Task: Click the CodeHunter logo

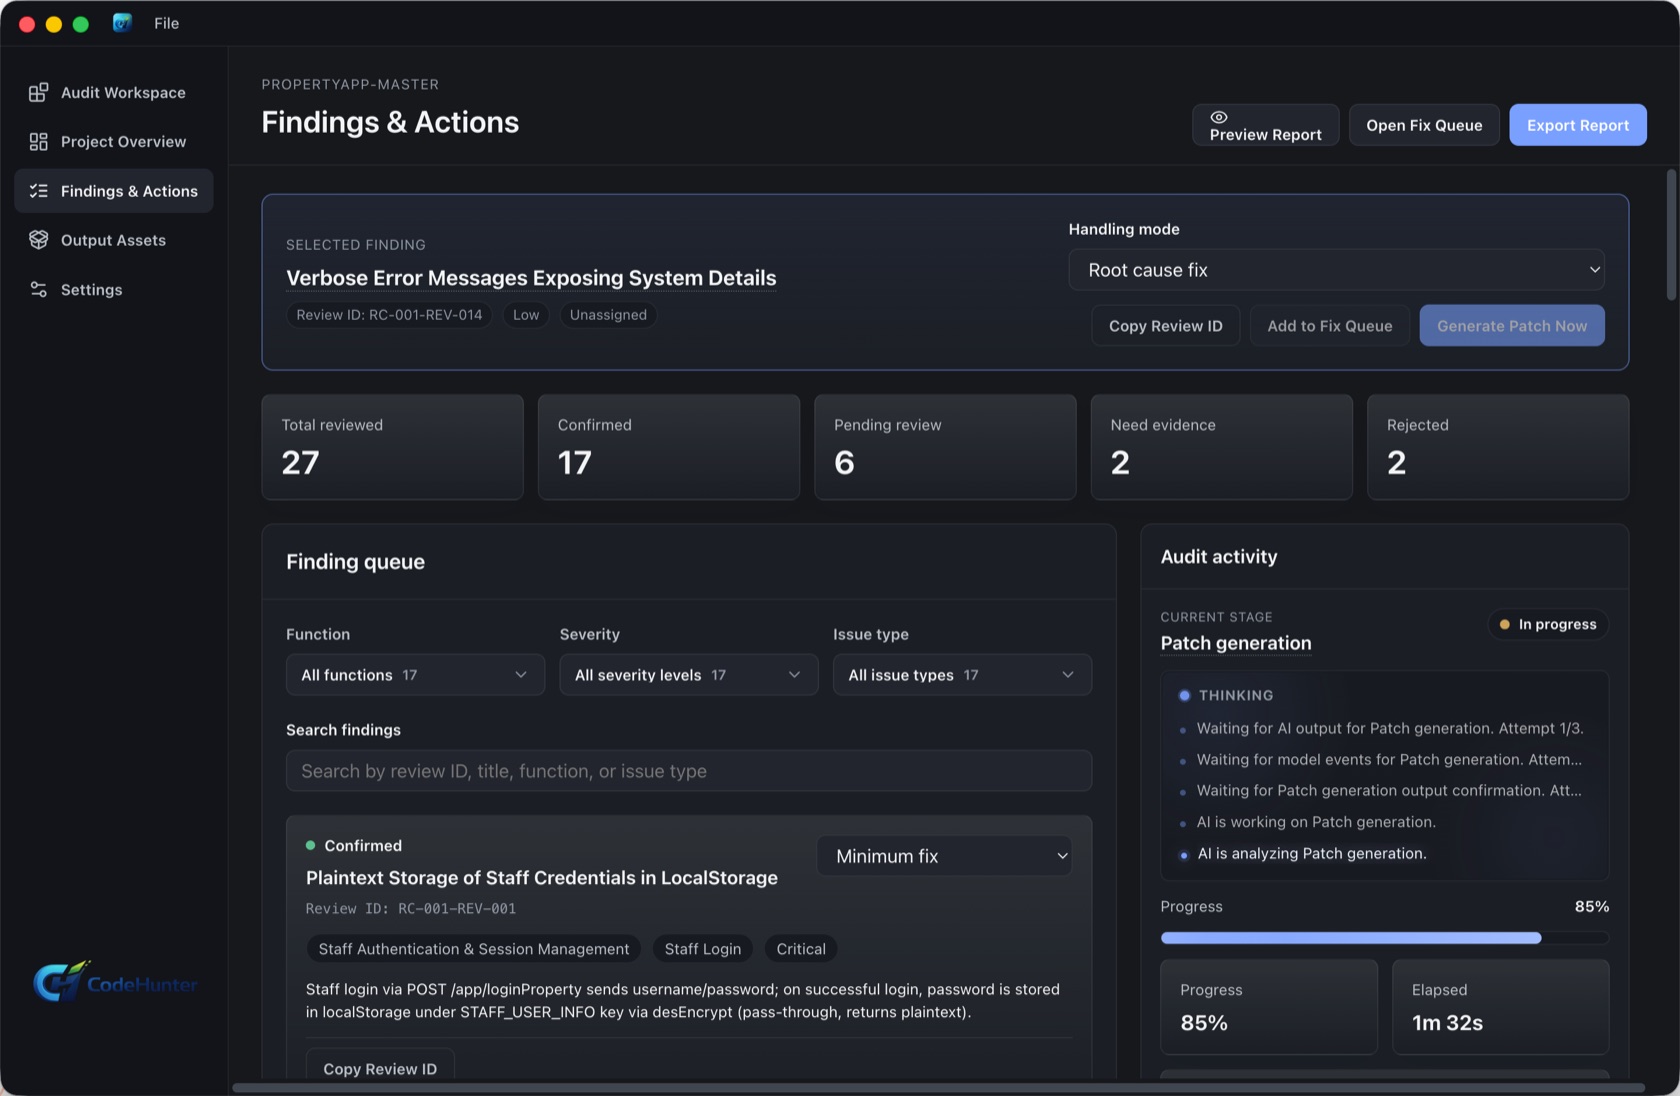Action: [x=115, y=983]
